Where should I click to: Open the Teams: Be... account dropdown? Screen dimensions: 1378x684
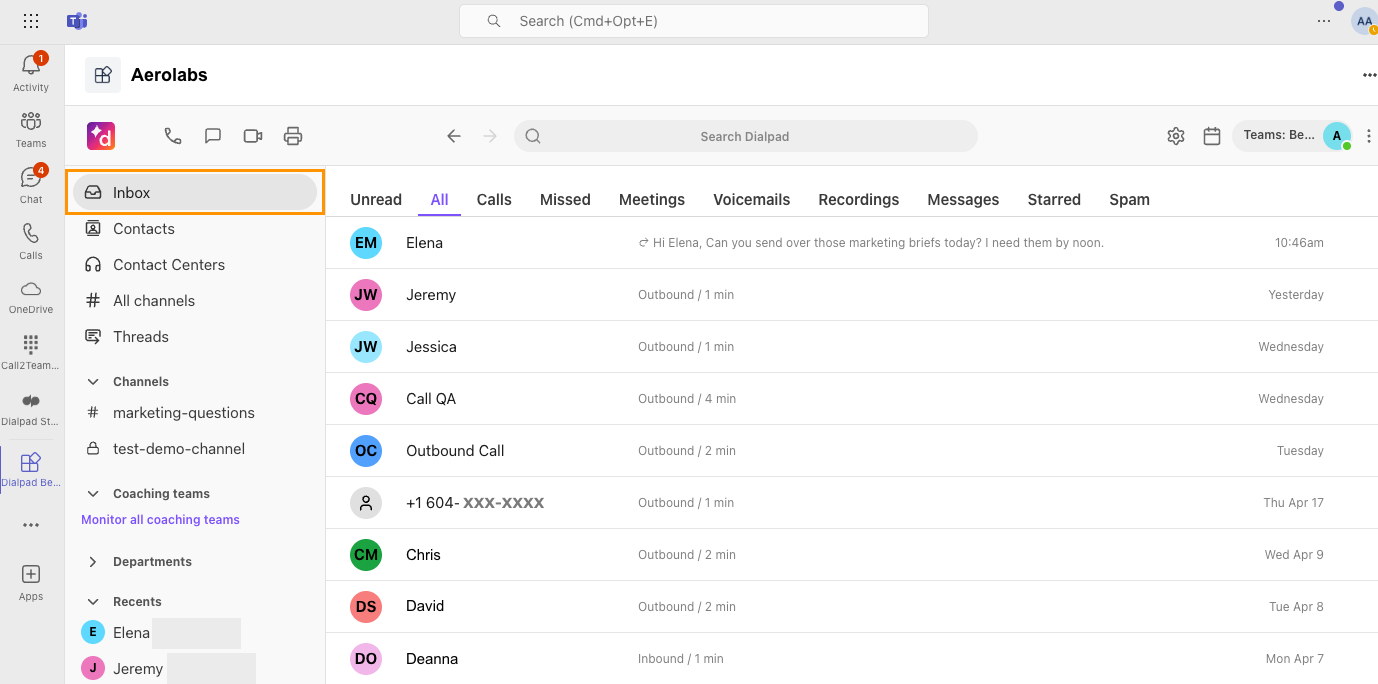point(1294,136)
